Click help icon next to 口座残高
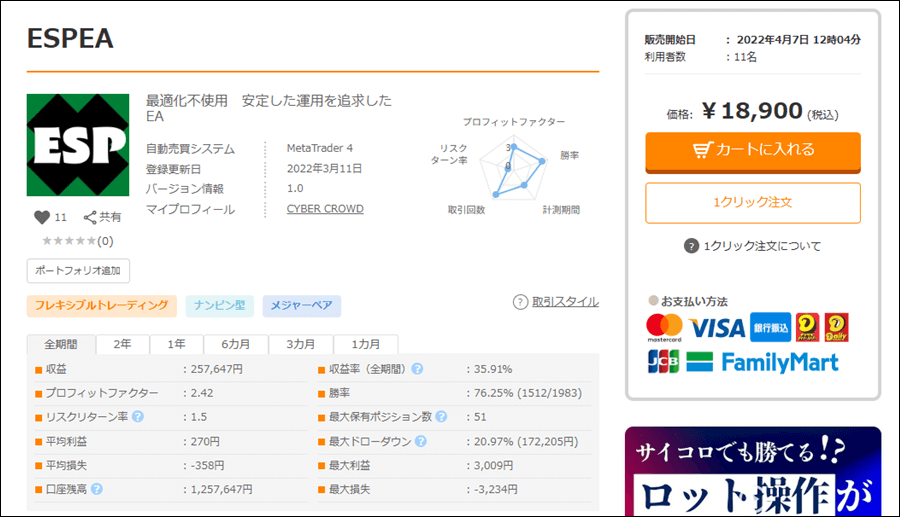Image resolution: width=900 pixels, height=517 pixels. [x=97, y=489]
